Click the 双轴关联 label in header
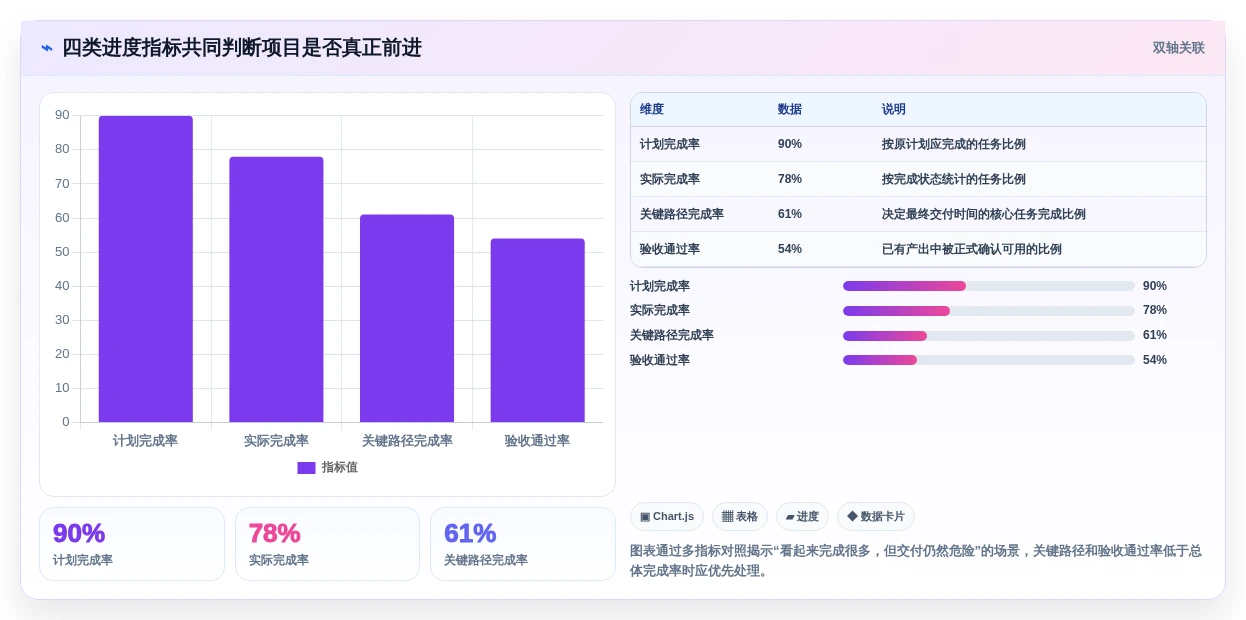Viewport: 1246px width, 620px height. [x=1178, y=48]
